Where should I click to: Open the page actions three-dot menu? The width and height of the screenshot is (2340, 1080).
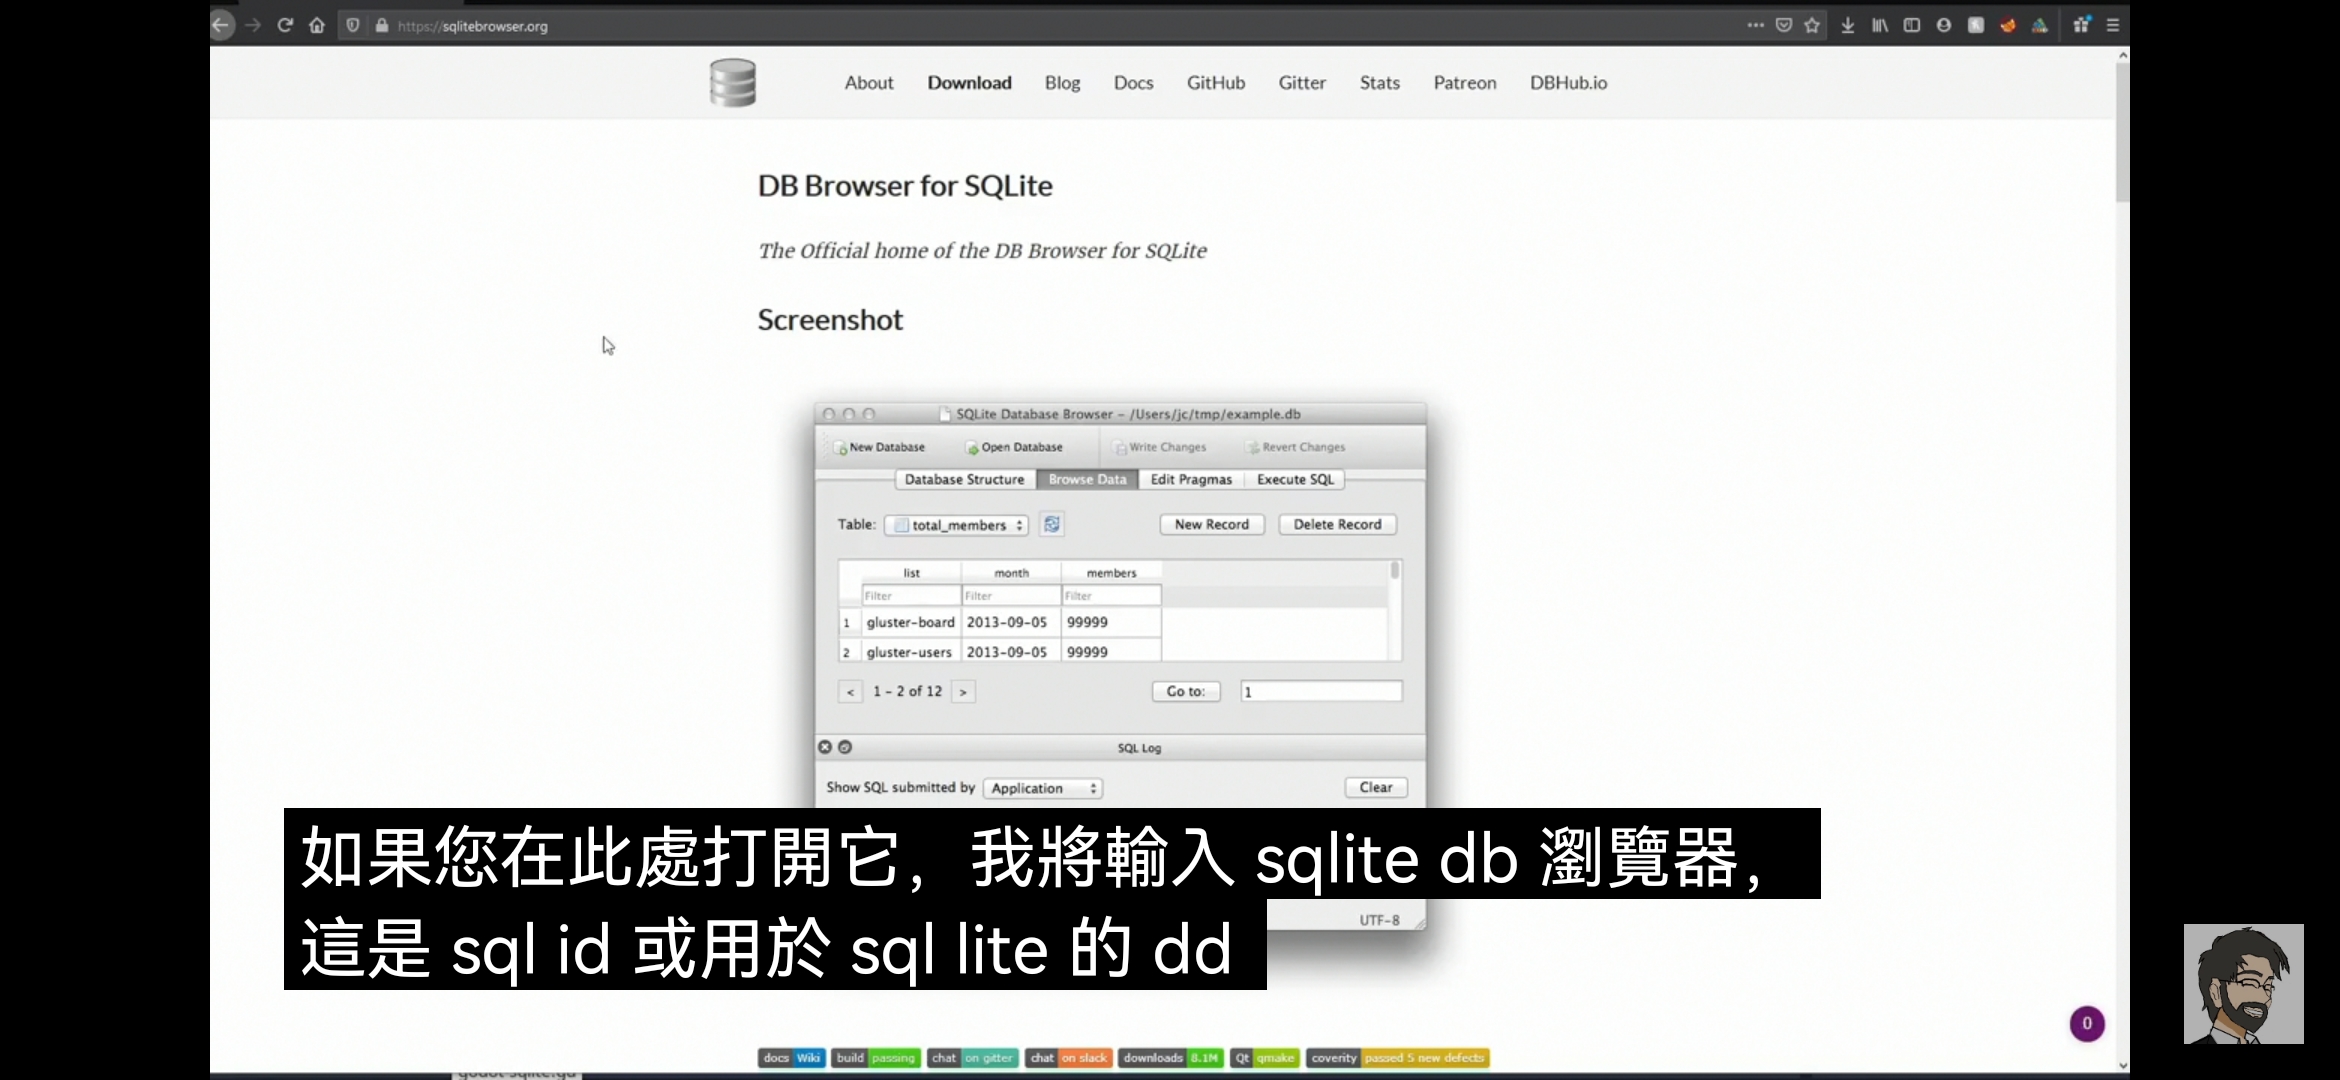coord(1755,25)
